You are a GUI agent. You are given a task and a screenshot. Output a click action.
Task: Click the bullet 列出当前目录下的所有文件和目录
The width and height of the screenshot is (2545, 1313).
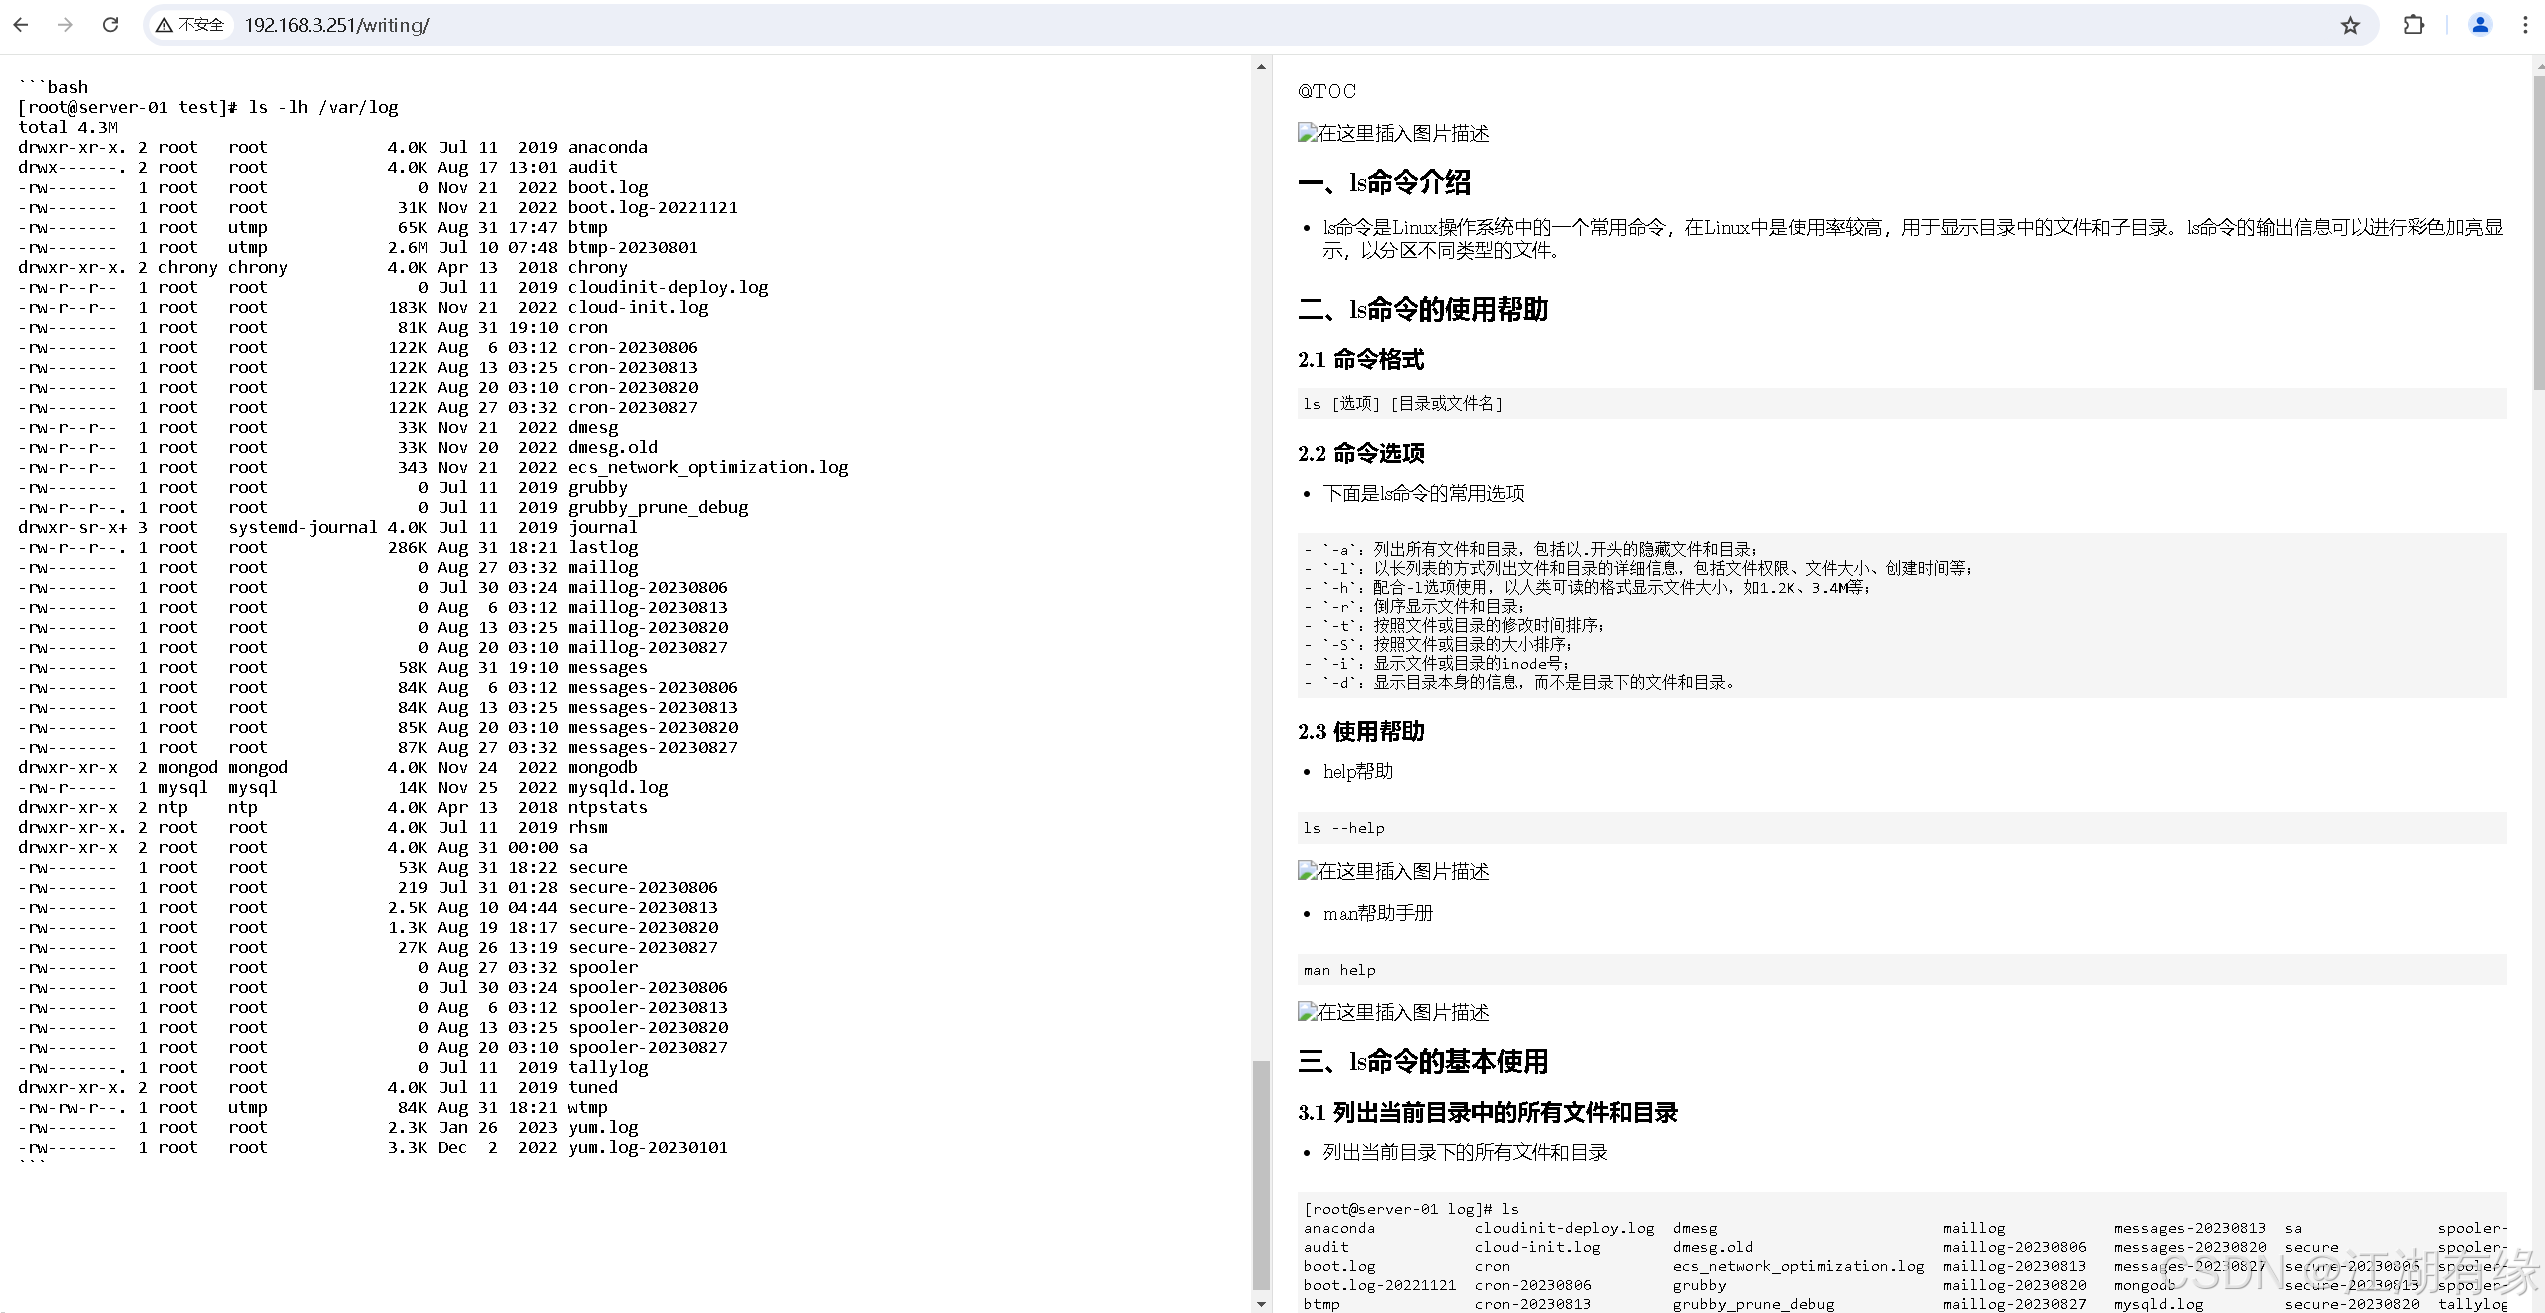click(1465, 1152)
